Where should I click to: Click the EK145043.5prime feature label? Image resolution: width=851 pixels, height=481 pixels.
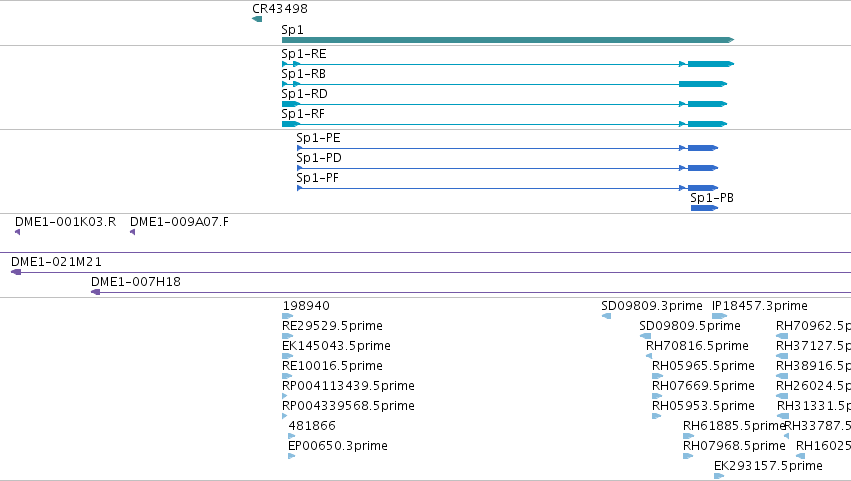[x=336, y=346]
